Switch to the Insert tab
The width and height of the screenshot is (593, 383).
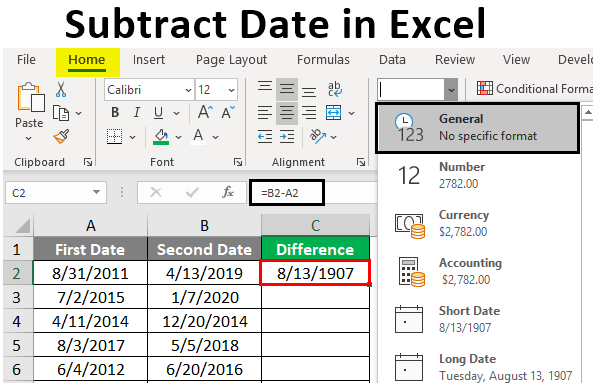(x=149, y=59)
